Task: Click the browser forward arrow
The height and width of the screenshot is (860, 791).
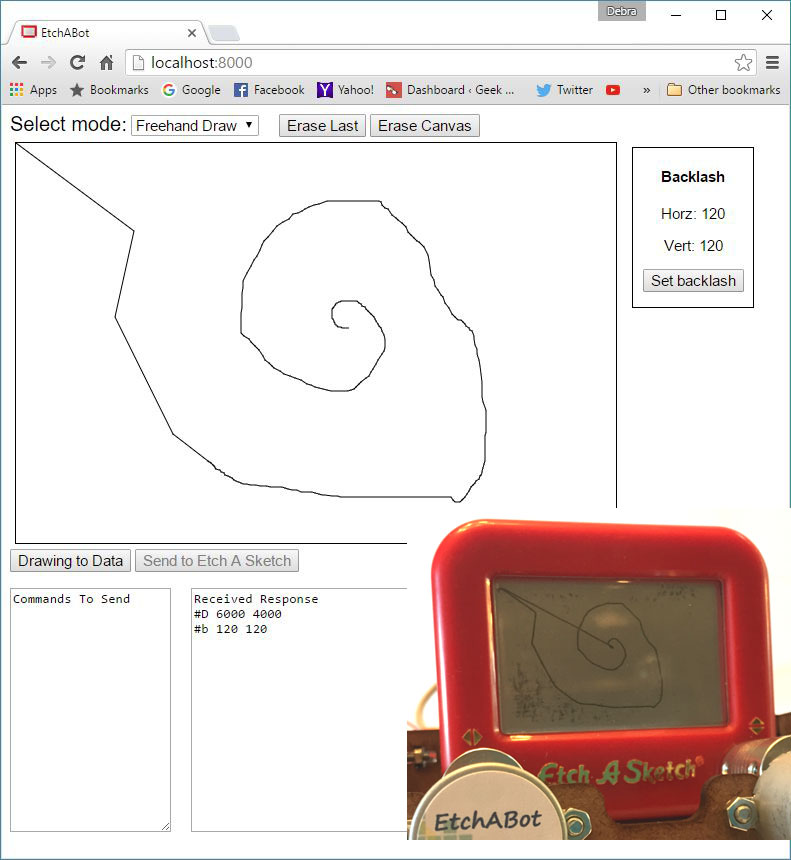Action: (x=48, y=63)
